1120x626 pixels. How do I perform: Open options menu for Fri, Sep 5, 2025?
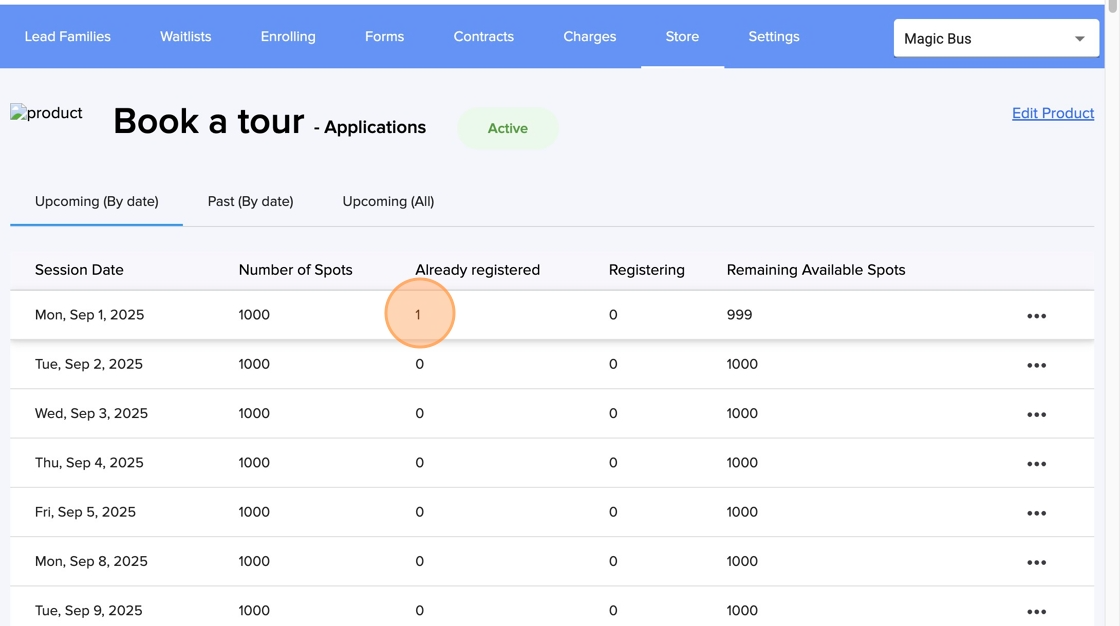tap(1036, 513)
